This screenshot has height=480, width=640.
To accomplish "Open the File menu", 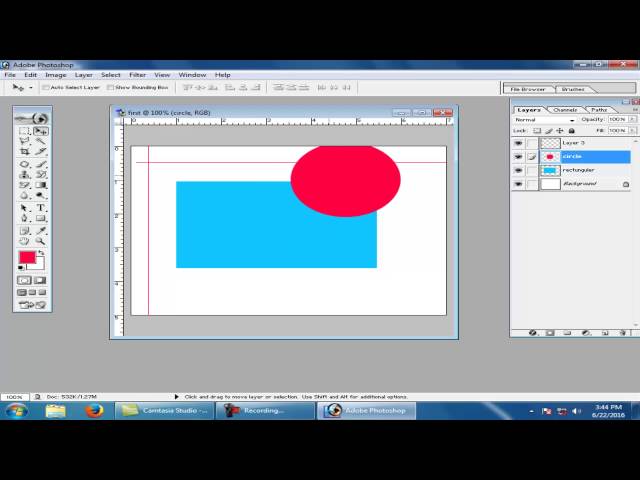I will coord(10,75).
